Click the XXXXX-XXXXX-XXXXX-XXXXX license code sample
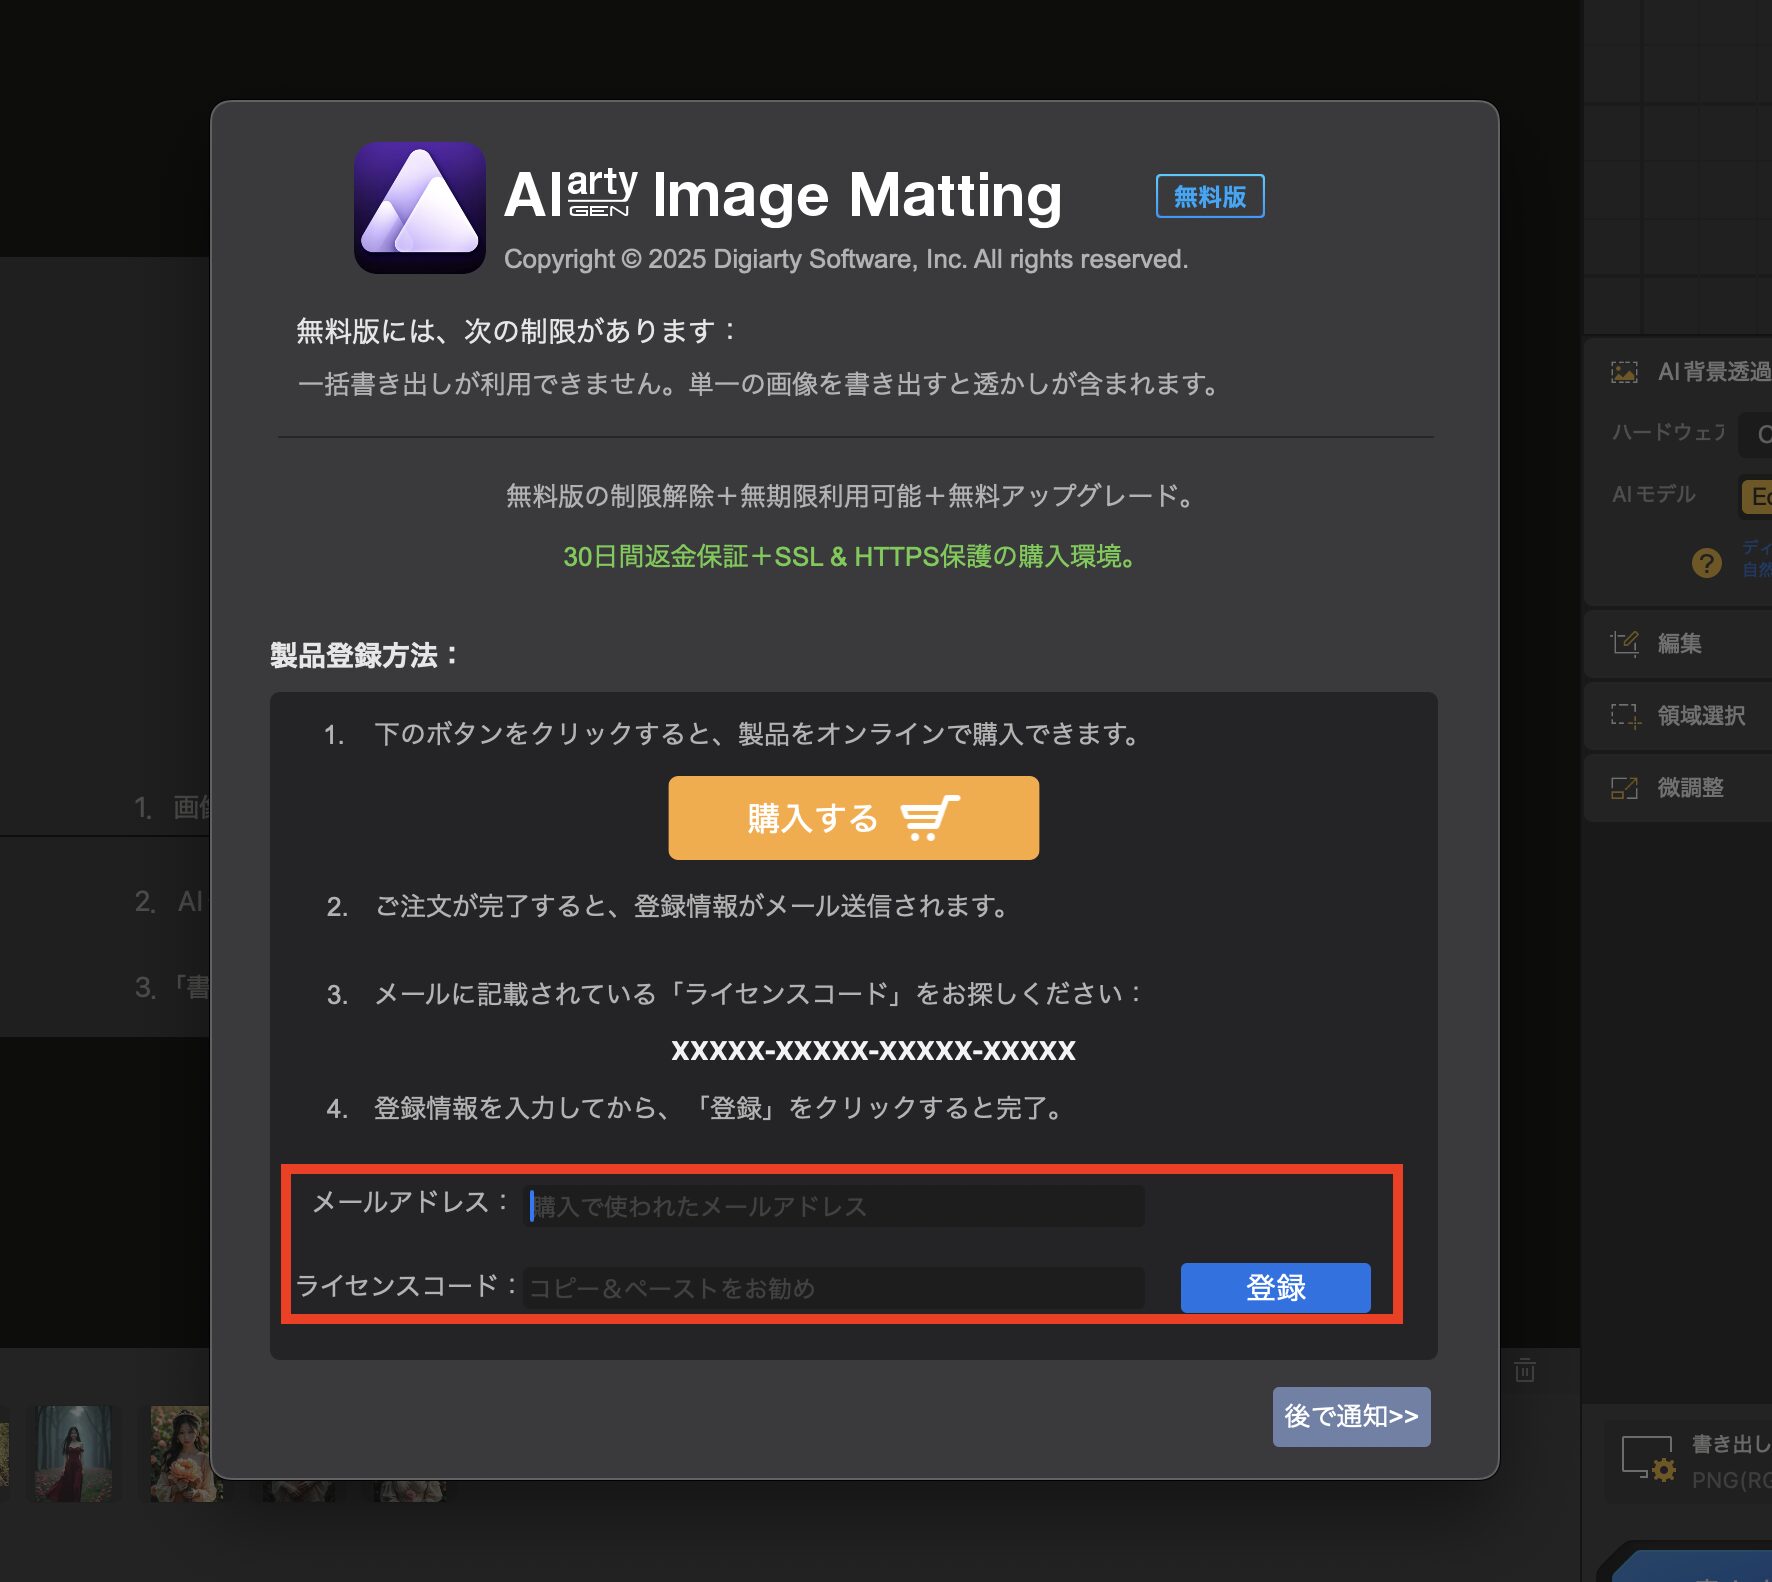This screenshot has width=1772, height=1582. [x=873, y=1050]
